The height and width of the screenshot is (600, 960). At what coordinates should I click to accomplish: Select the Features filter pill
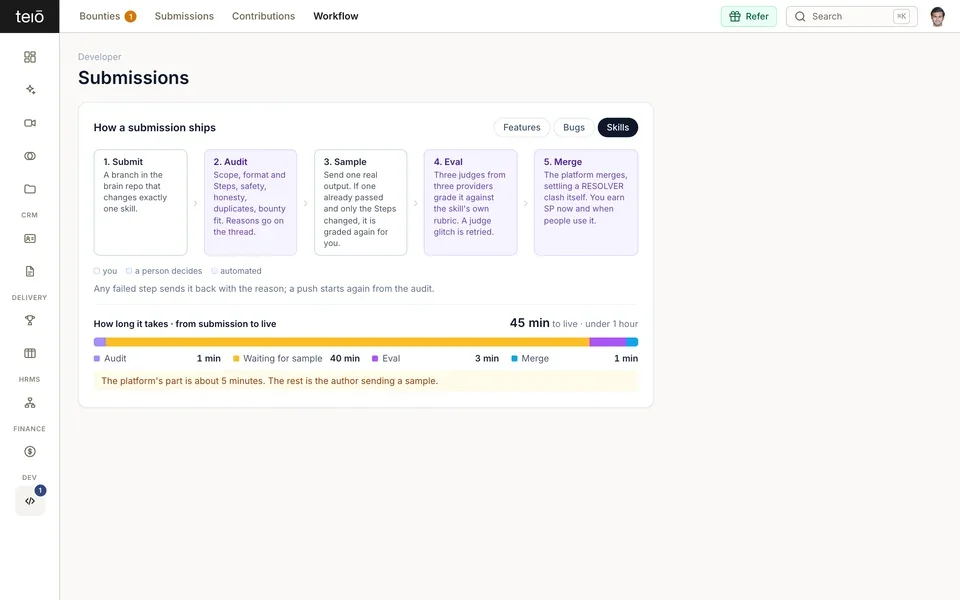pos(522,127)
